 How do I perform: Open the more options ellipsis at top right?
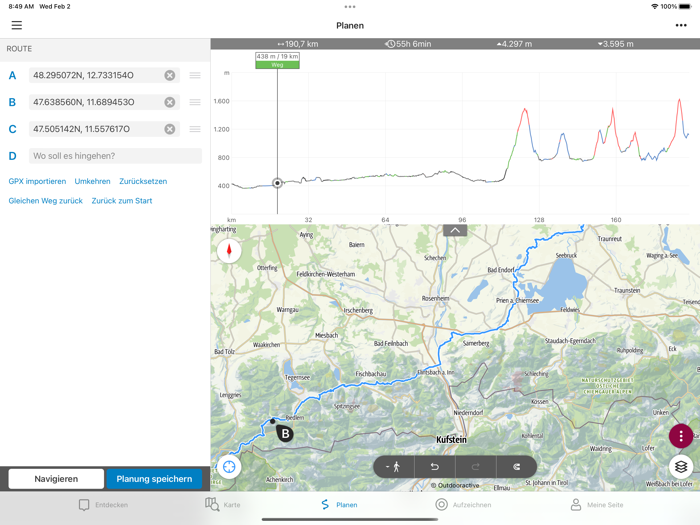coord(681,25)
